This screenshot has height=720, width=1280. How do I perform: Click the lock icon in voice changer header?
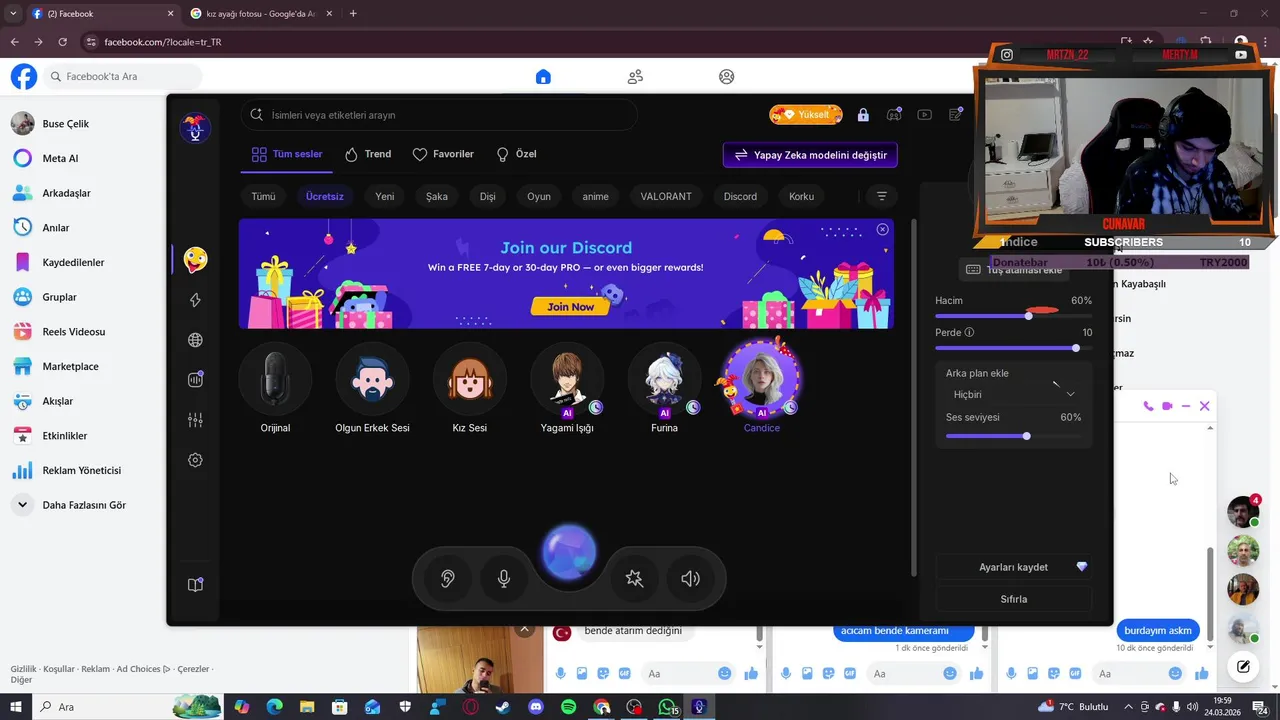[x=863, y=115]
